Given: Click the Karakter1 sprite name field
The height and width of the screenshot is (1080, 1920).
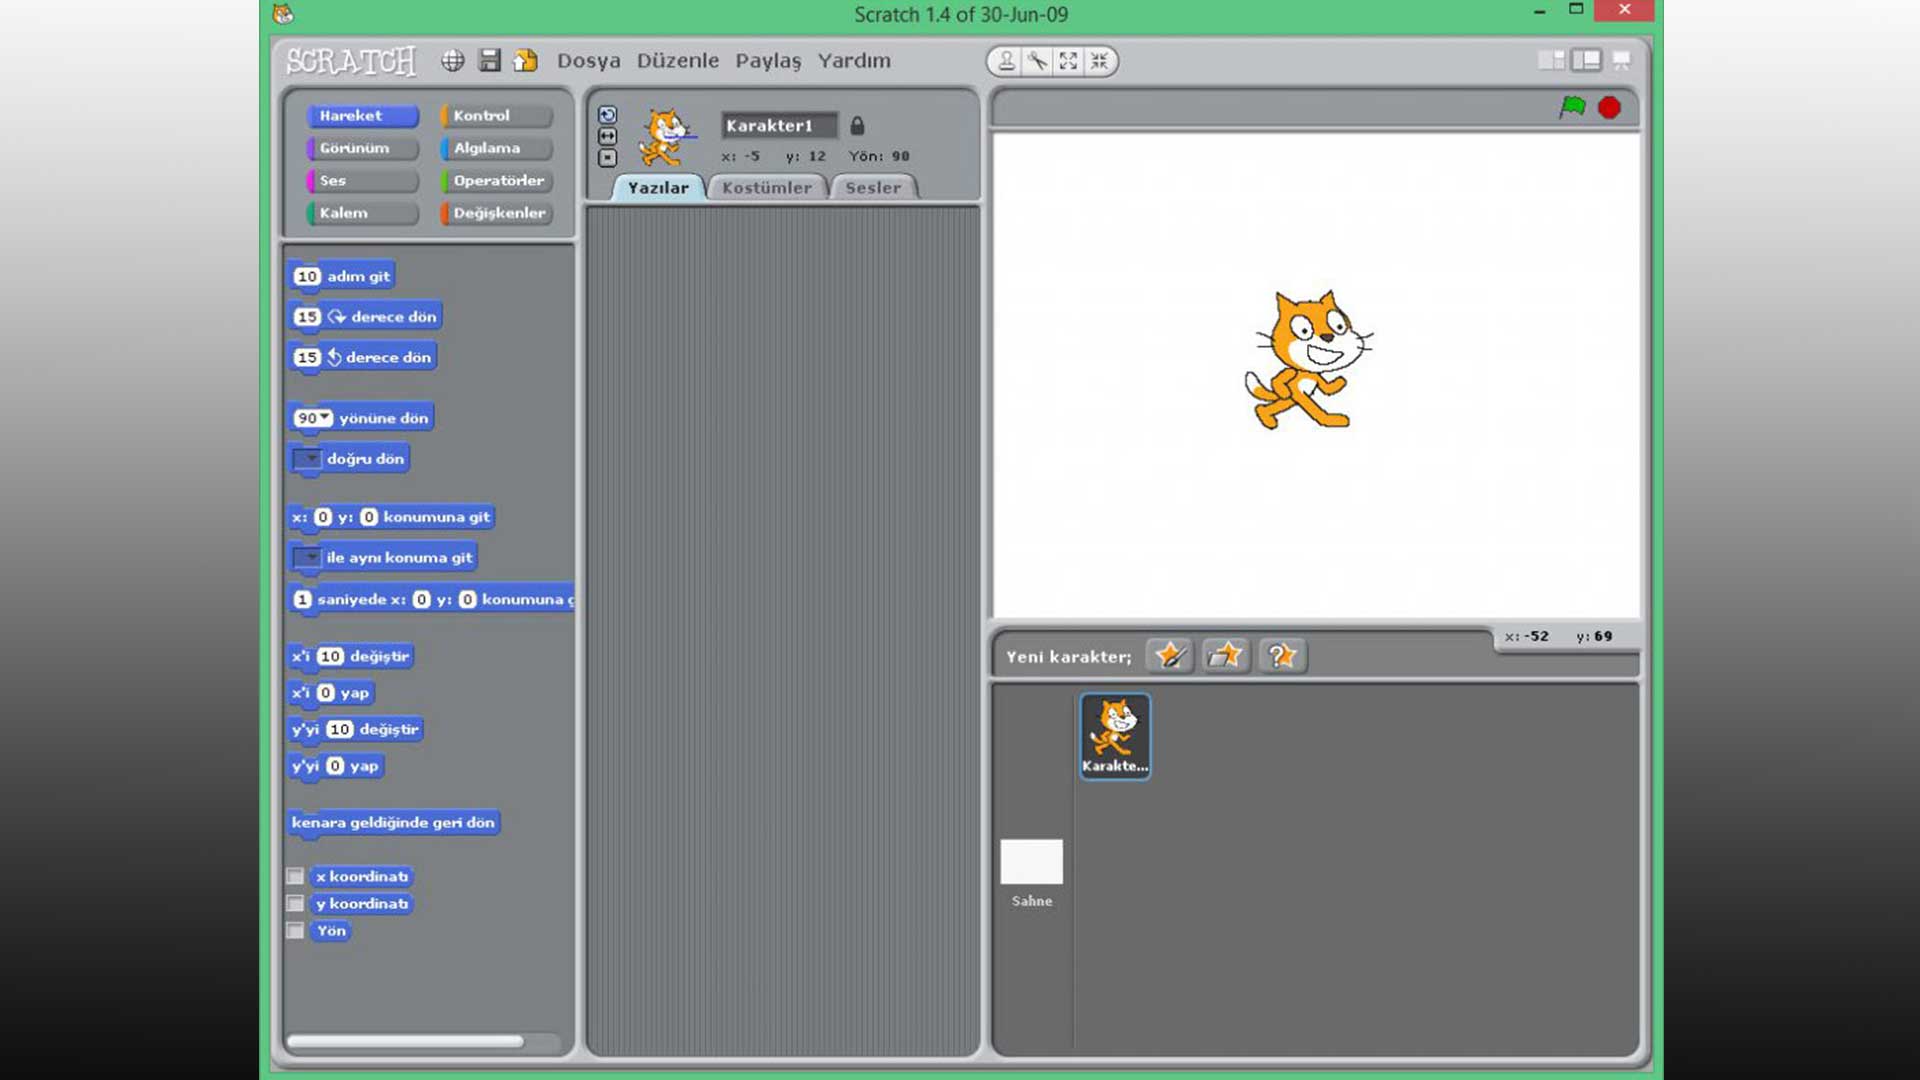Looking at the screenshot, I should click(779, 125).
